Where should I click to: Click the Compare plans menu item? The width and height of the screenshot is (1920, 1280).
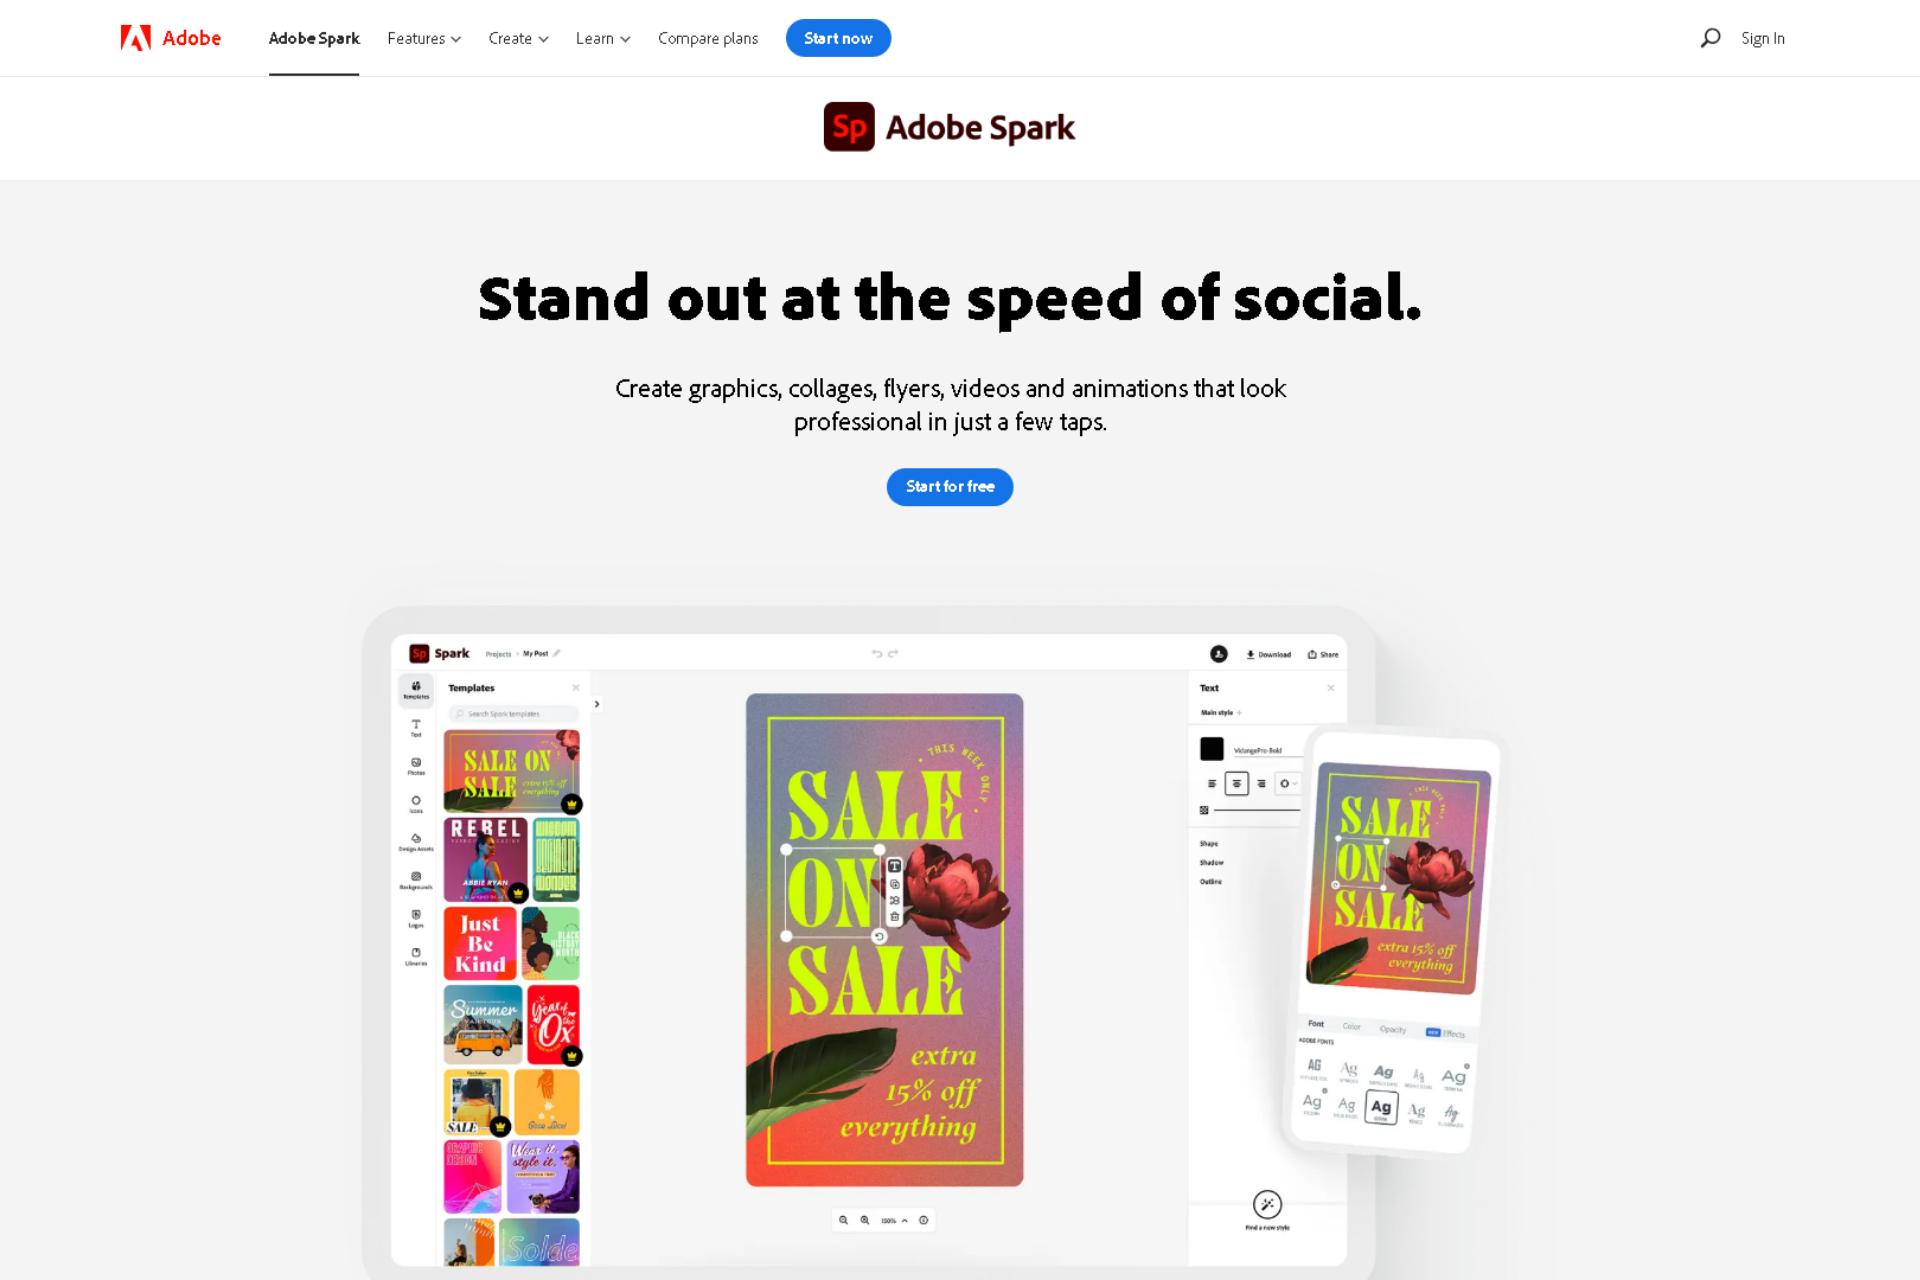pyautogui.click(x=707, y=37)
